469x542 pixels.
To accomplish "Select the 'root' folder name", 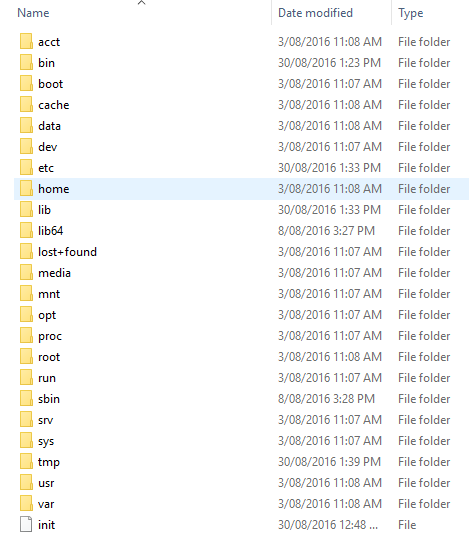I will [x=49, y=357].
